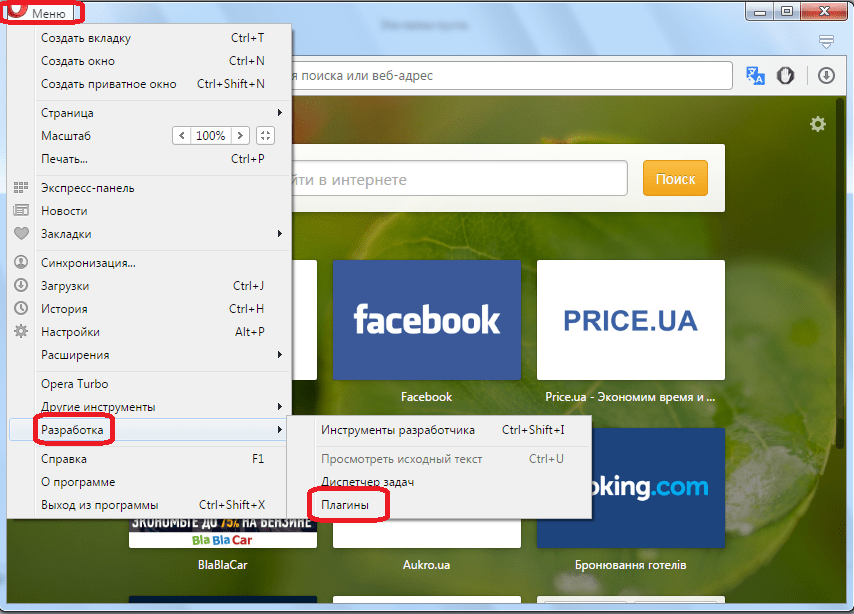Increase page zoom with right arrow
The width and height of the screenshot is (854, 614).
[x=240, y=136]
